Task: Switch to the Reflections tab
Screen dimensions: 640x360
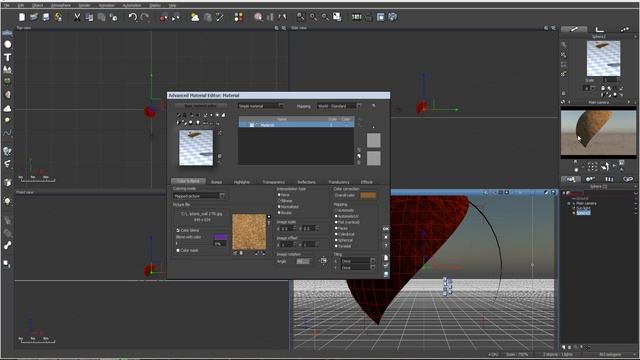Action: (x=306, y=182)
